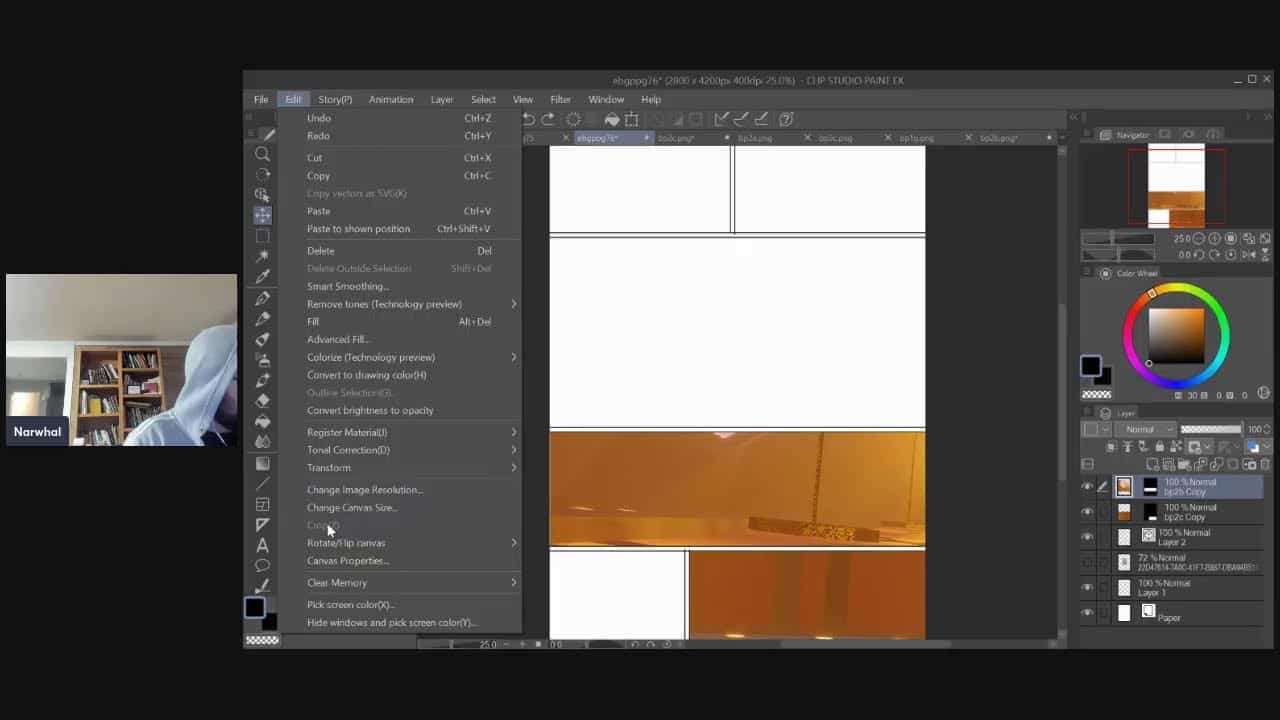Choose the Eraser tool
The width and height of the screenshot is (1280, 720).
point(262,400)
